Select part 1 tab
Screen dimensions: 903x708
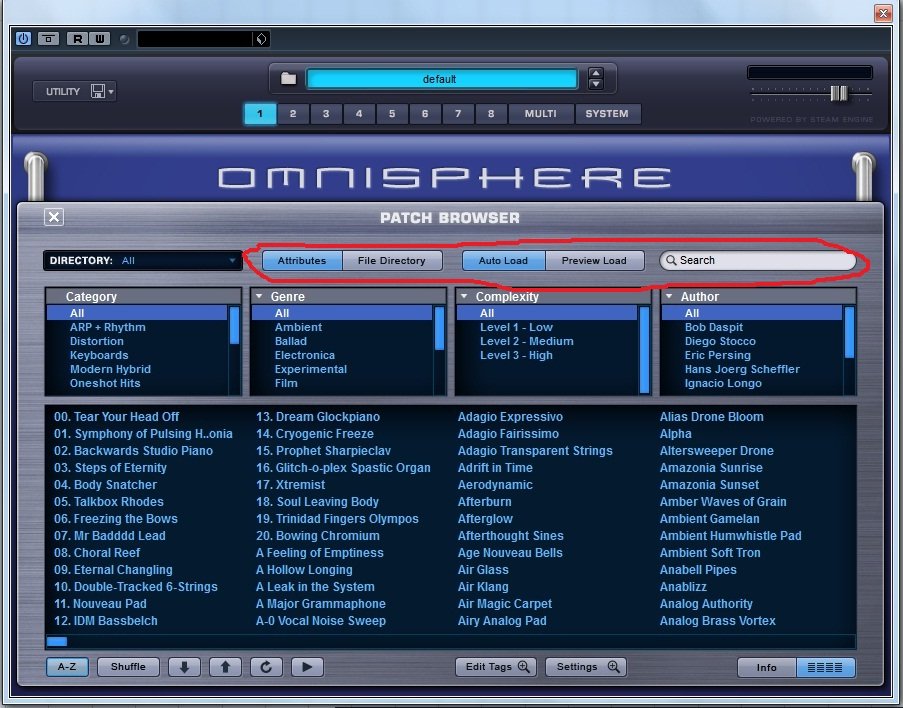(x=260, y=113)
